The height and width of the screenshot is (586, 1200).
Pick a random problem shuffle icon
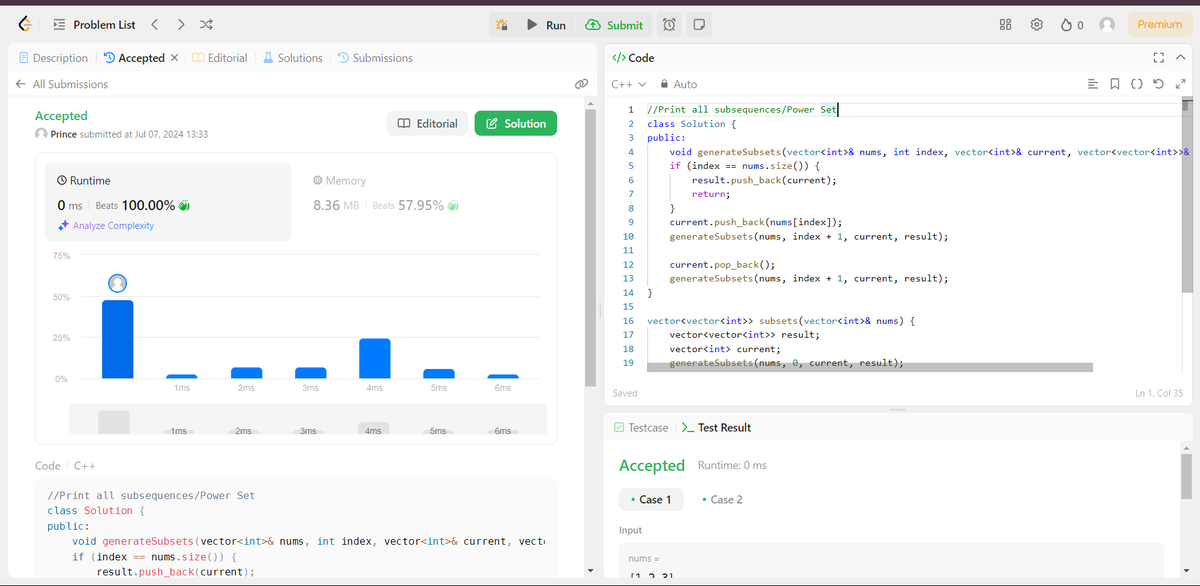coord(206,24)
